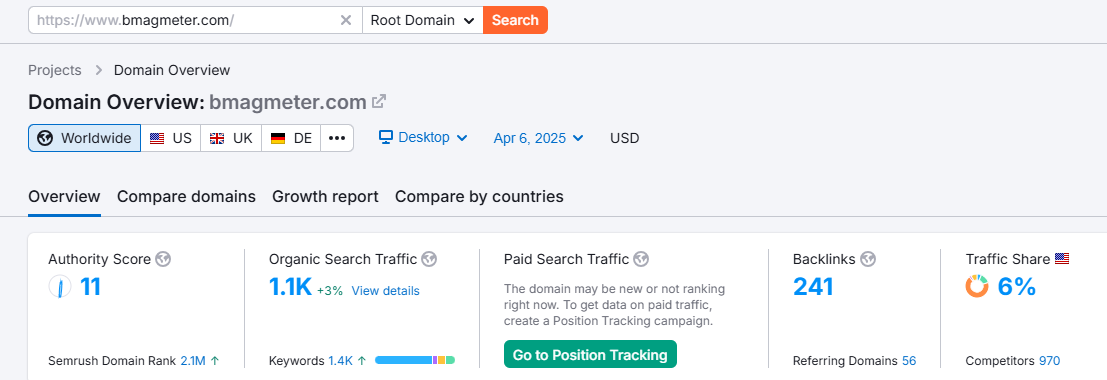Open the Root Domain dropdown

point(423,20)
